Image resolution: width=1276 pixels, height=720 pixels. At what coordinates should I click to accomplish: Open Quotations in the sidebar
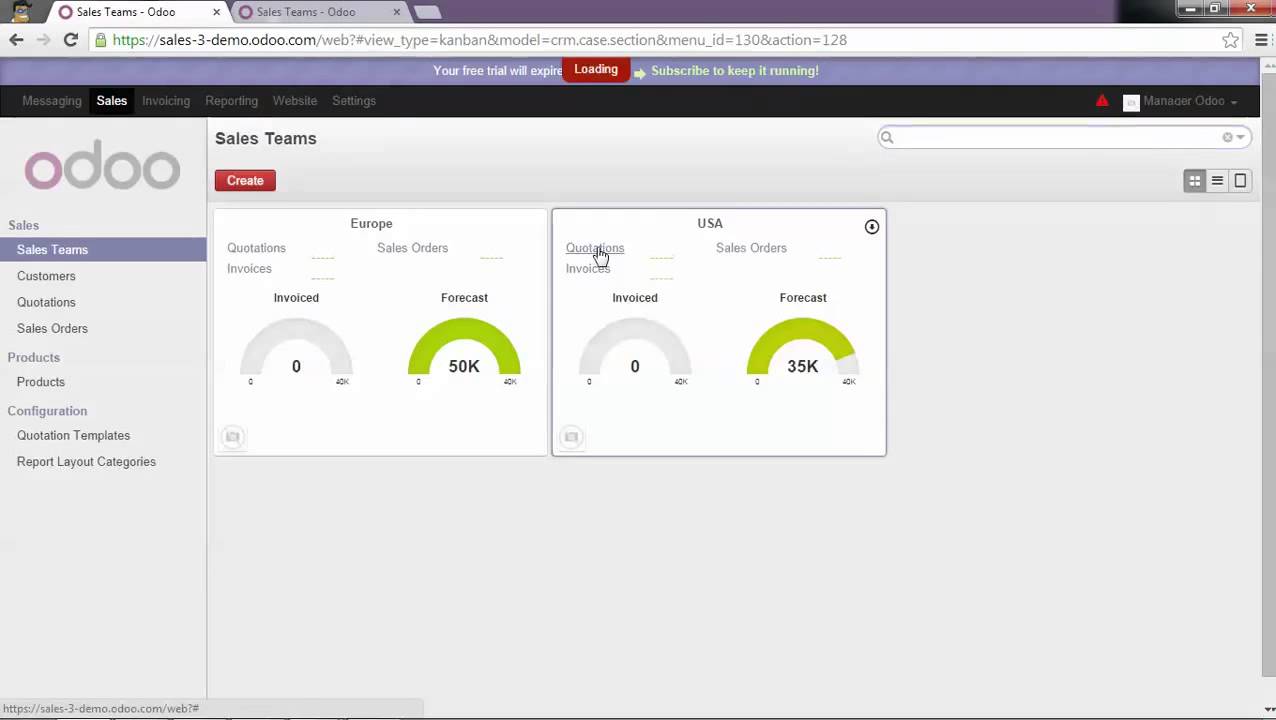pyautogui.click(x=46, y=302)
